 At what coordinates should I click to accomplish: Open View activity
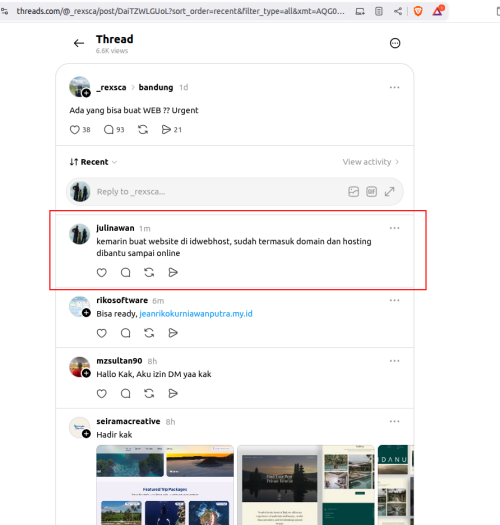click(x=371, y=162)
